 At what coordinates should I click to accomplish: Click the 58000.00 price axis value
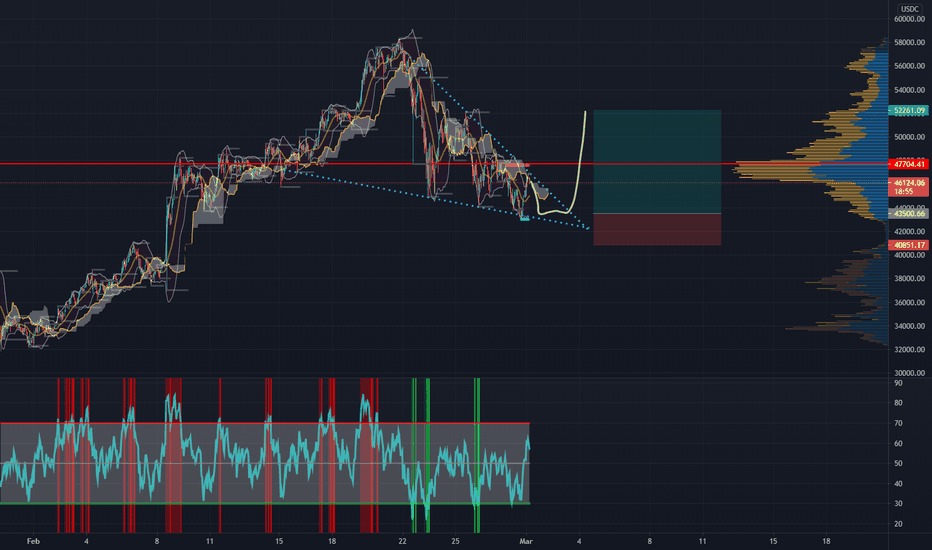[909, 43]
